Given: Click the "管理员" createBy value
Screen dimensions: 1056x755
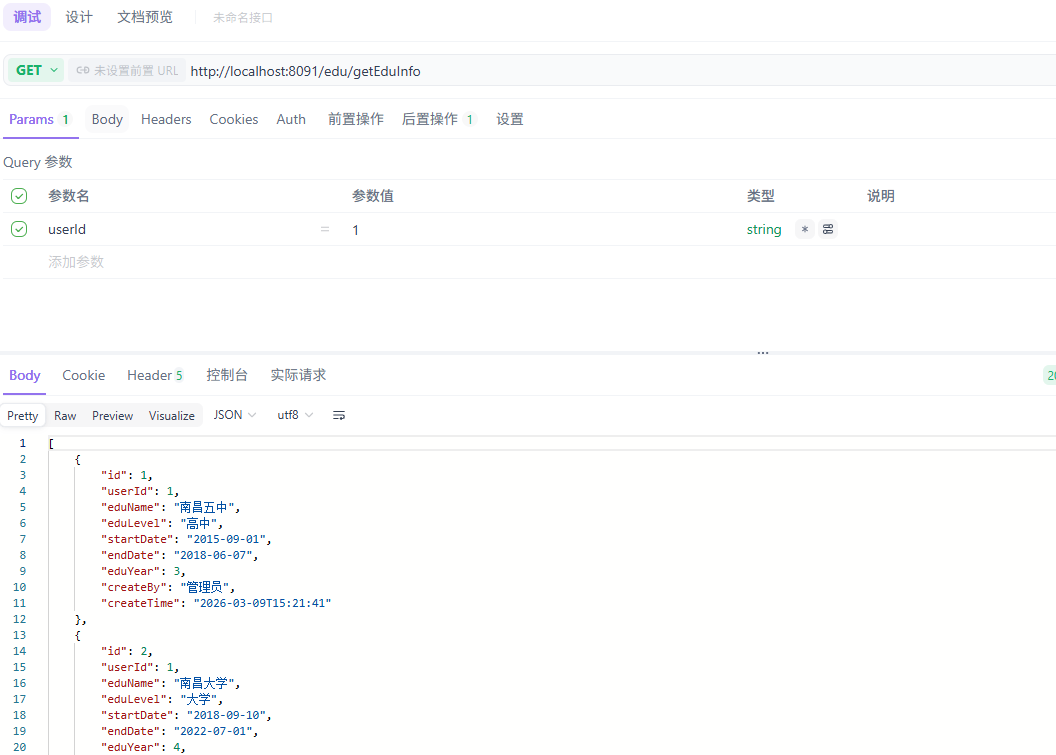Looking at the screenshot, I should click(204, 587).
